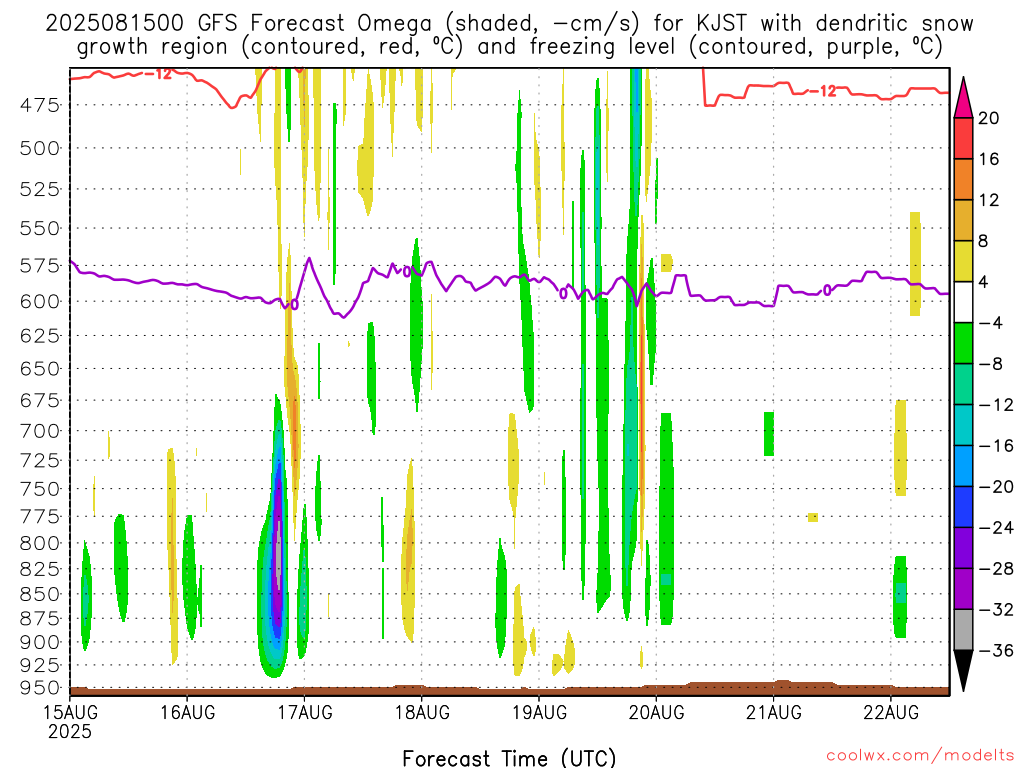
Task: Click the purple 0 freezing label near 19AUG
Action: tap(563, 294)
